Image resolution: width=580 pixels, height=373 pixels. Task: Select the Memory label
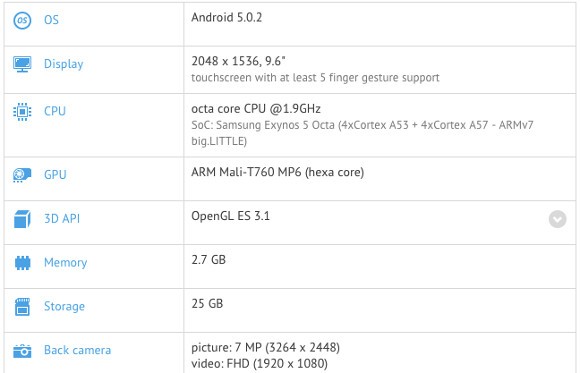(65, 263)
